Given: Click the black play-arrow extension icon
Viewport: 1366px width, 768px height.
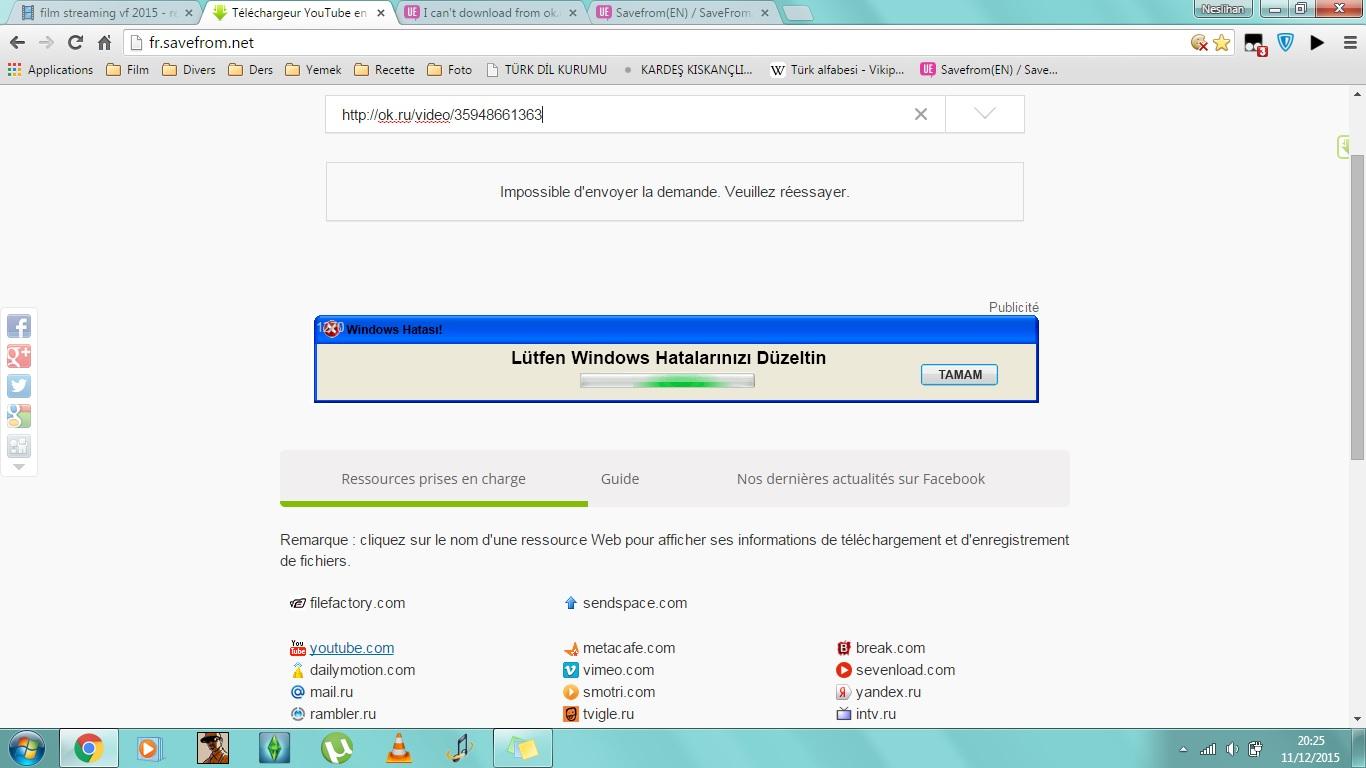Looking at the screenshot, I should click(1317, 43).
